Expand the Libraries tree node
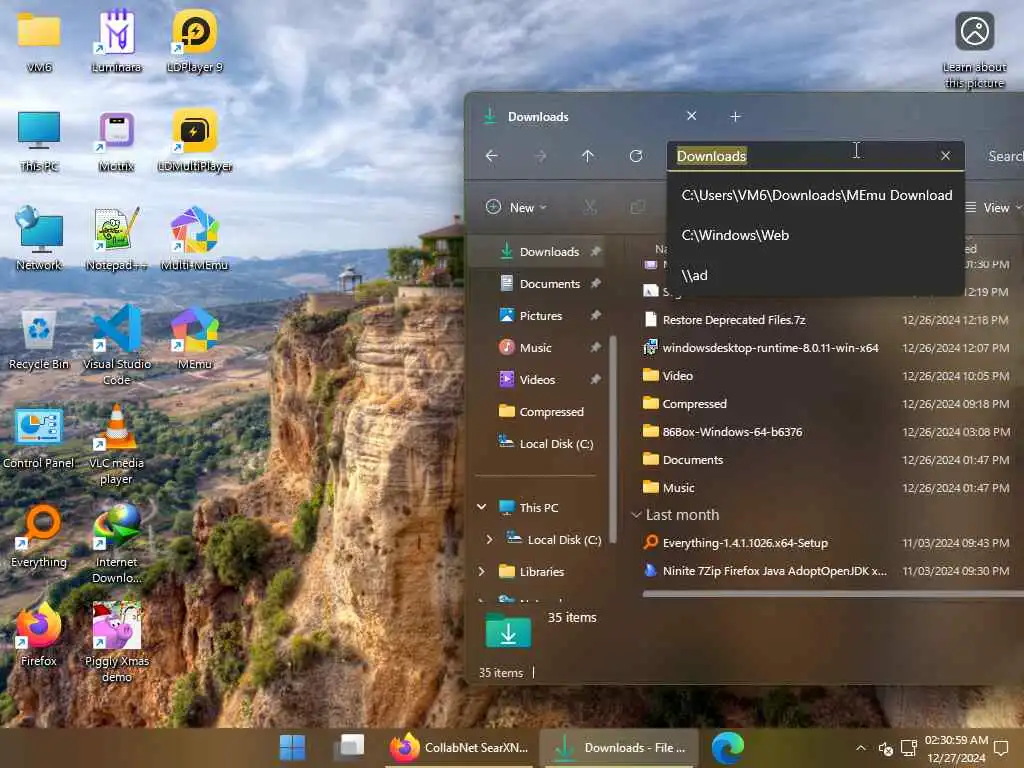Viewport: 1024px width, 768px height. [x=482, y=571]
